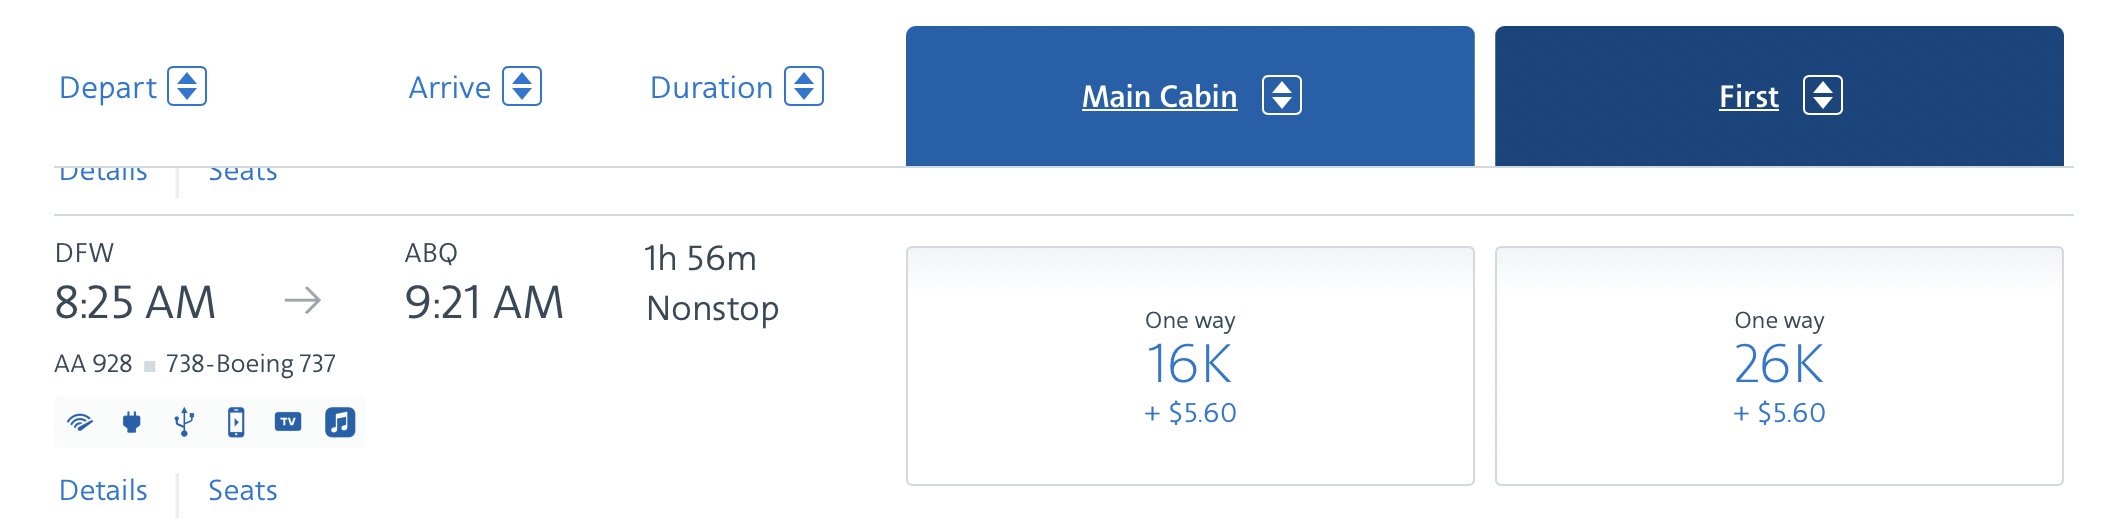The width and height of the screenshot is (2104, 530).
Task: Click the live TV amenity icon
Action: 288,422
